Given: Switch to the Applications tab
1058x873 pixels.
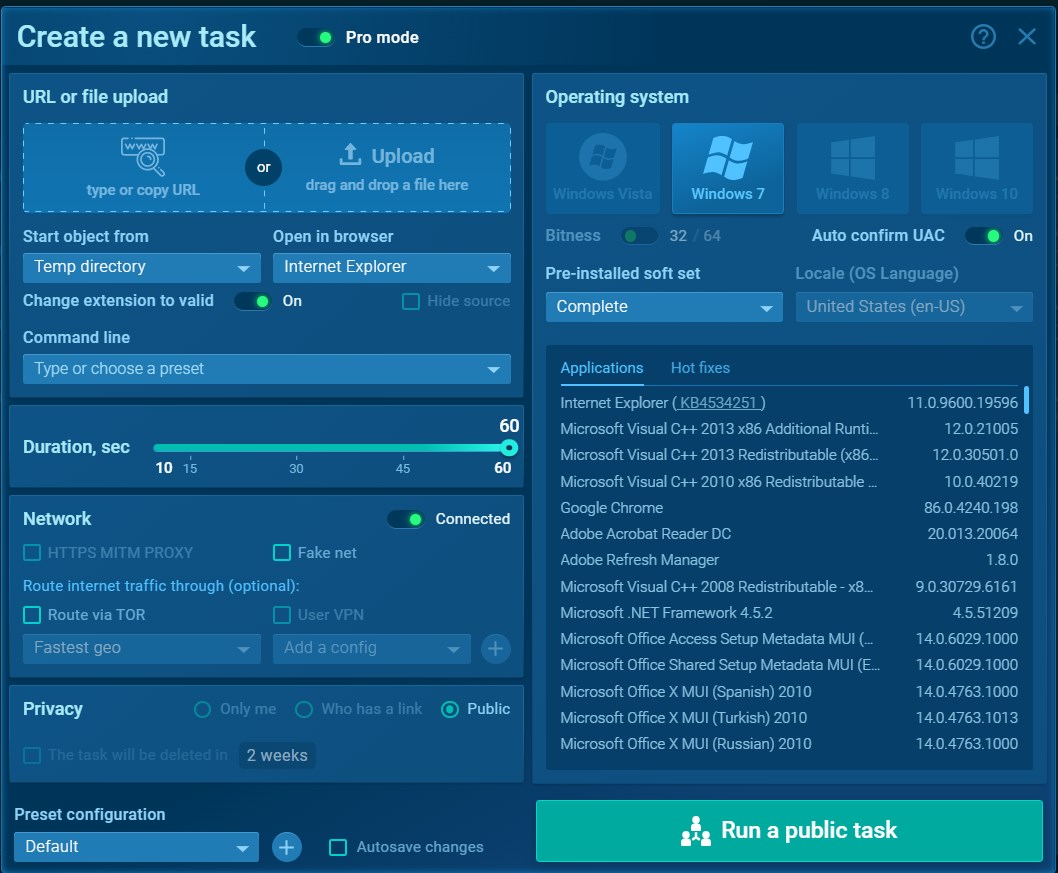Looking at the screenshot, I should tap(601, 368).
